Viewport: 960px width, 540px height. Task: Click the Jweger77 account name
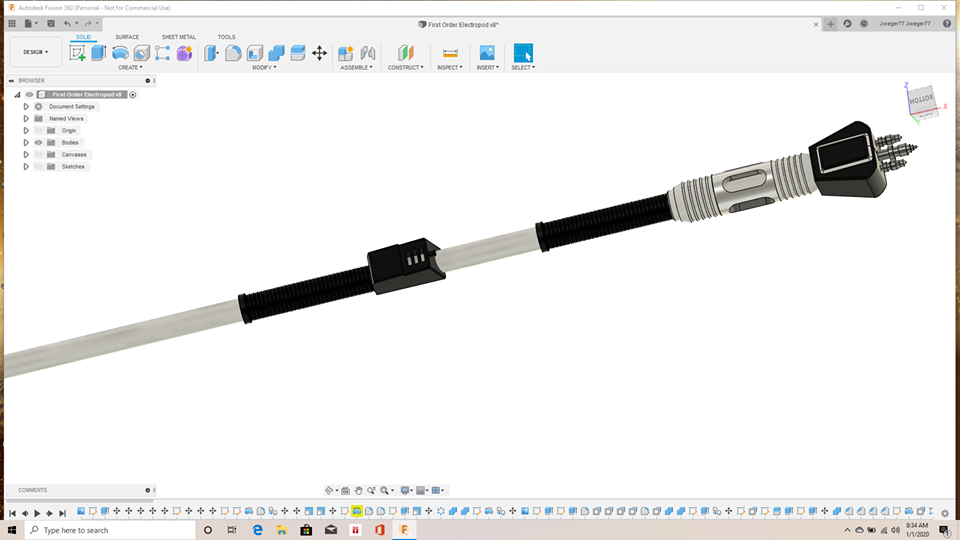[x=905, y=24]
